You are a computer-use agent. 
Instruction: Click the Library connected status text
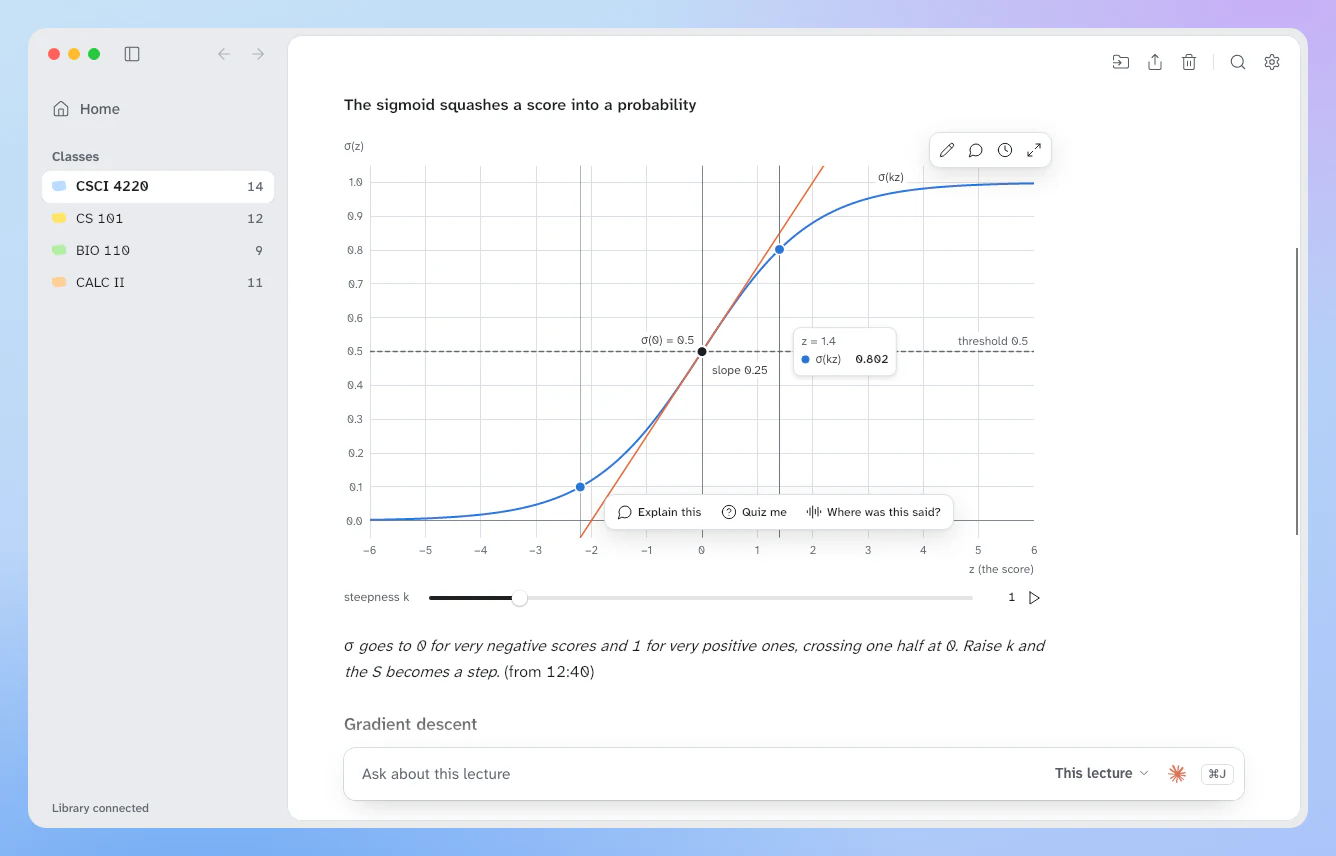tap(100, 808)
